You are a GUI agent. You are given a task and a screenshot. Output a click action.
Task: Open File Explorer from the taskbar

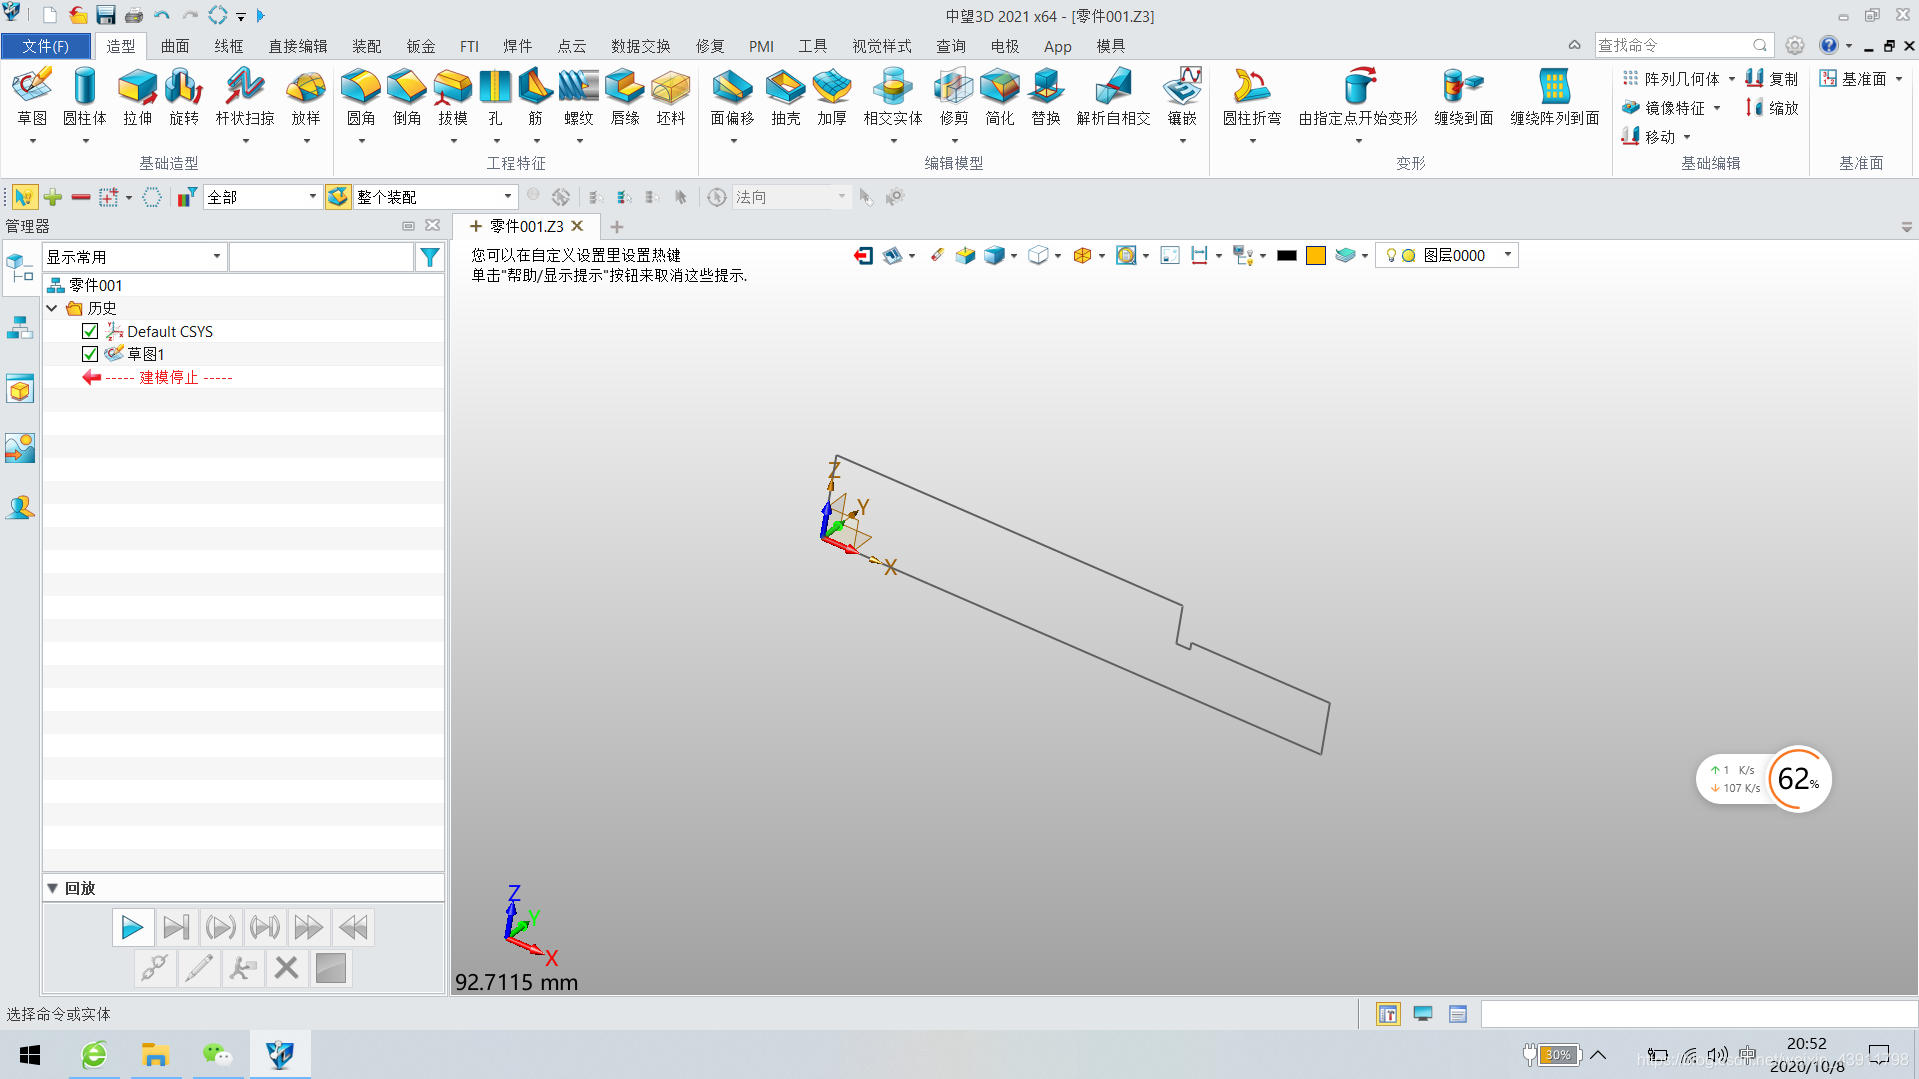(155, 1055)
